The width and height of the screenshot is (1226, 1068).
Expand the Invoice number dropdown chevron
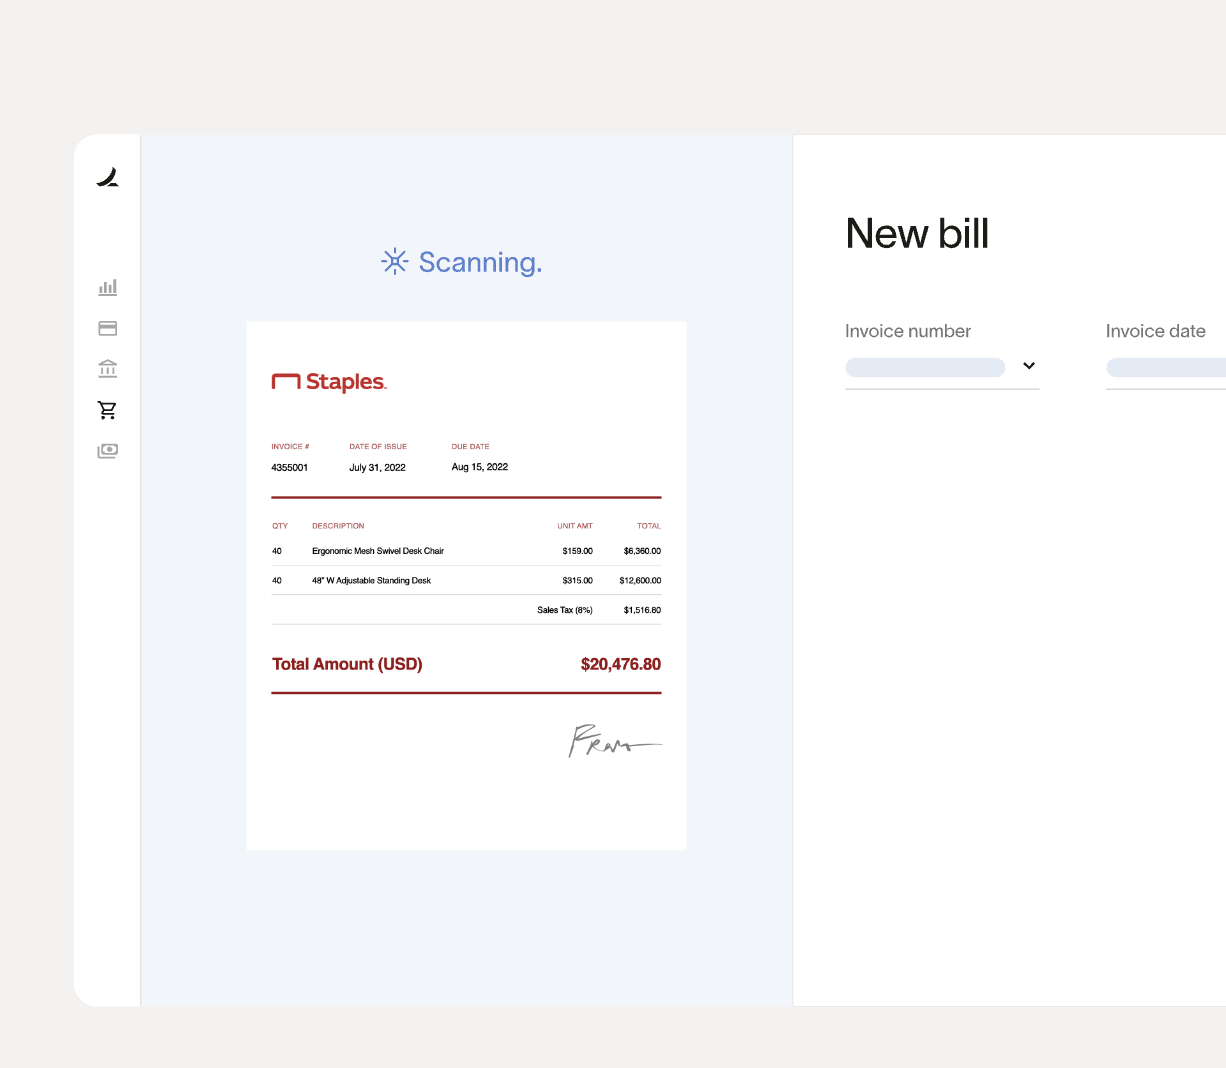[1029, 366]
